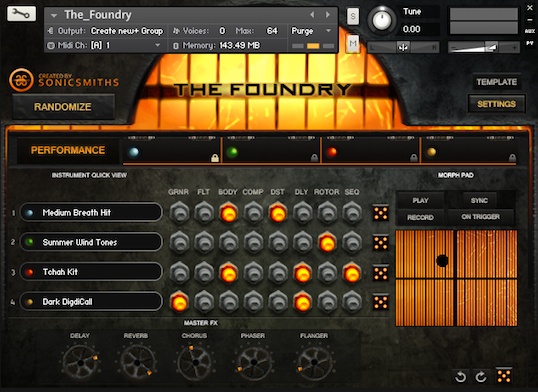538x392 pixels.
Task: Click the master CHORUS wheel knob
Action: point(195,362)
